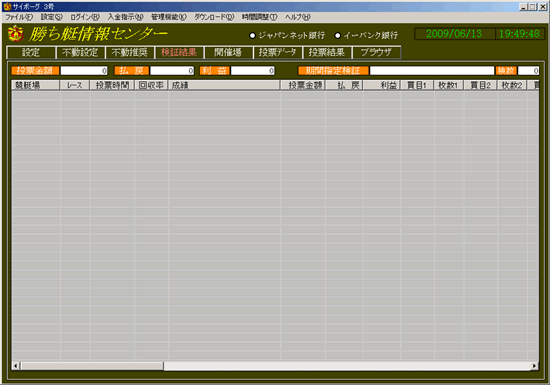This screenshot has width=550, height=385.
Task: Switch to the 設定 tab
Action: pos(31,52)
